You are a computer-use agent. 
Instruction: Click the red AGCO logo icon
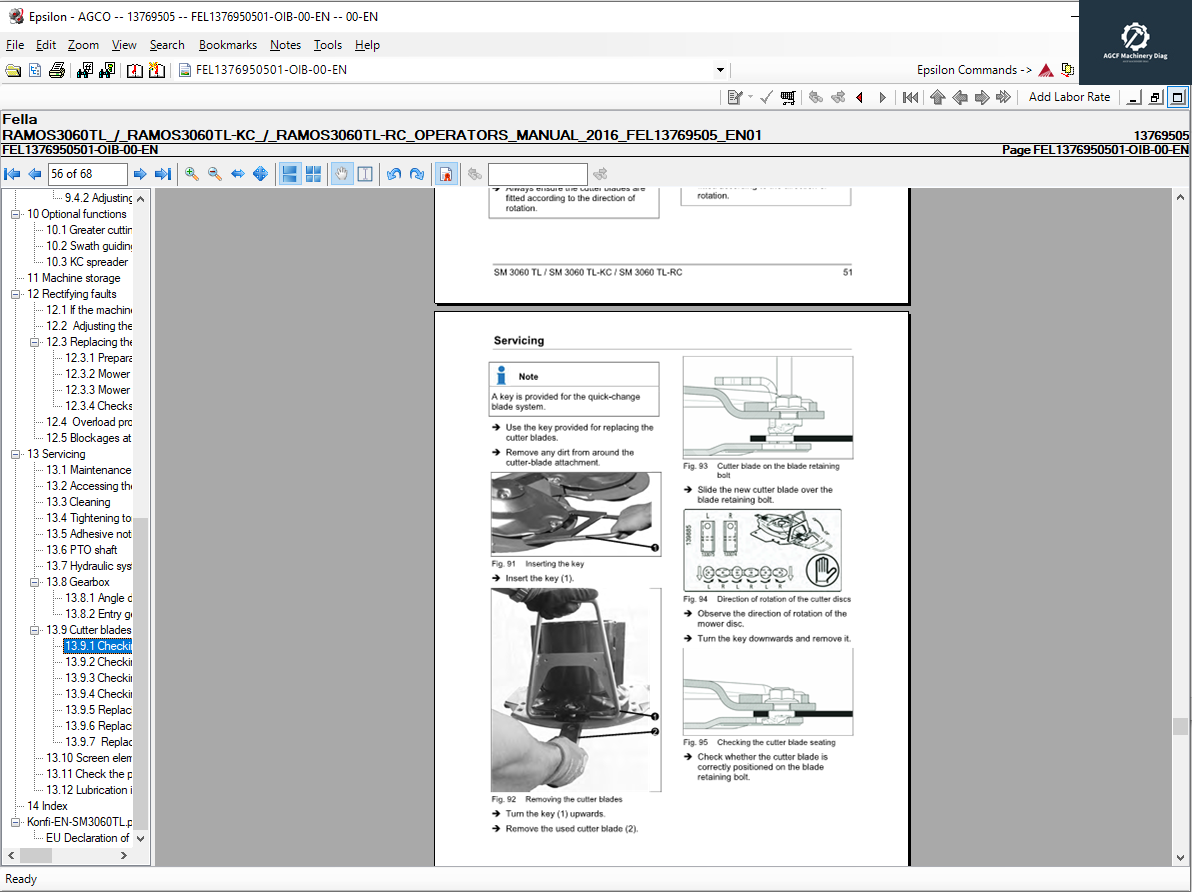pos(1045,70)
